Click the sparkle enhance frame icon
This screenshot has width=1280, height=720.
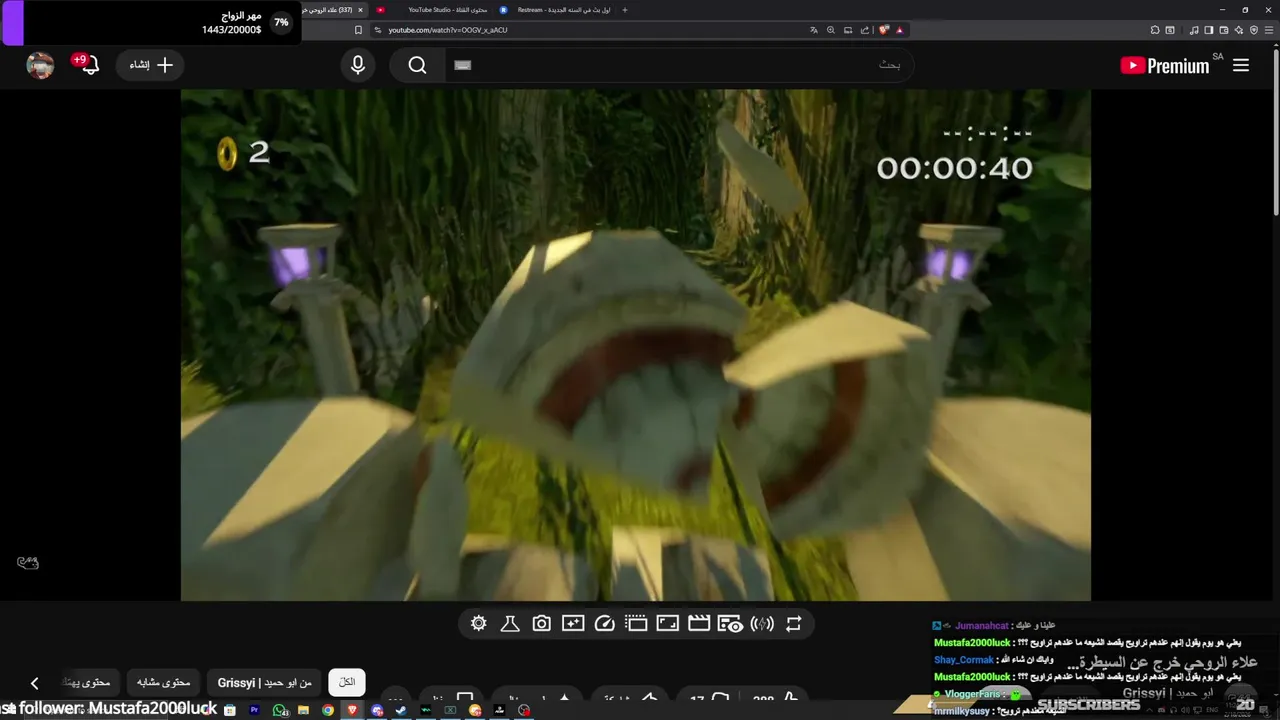point(573,624)
